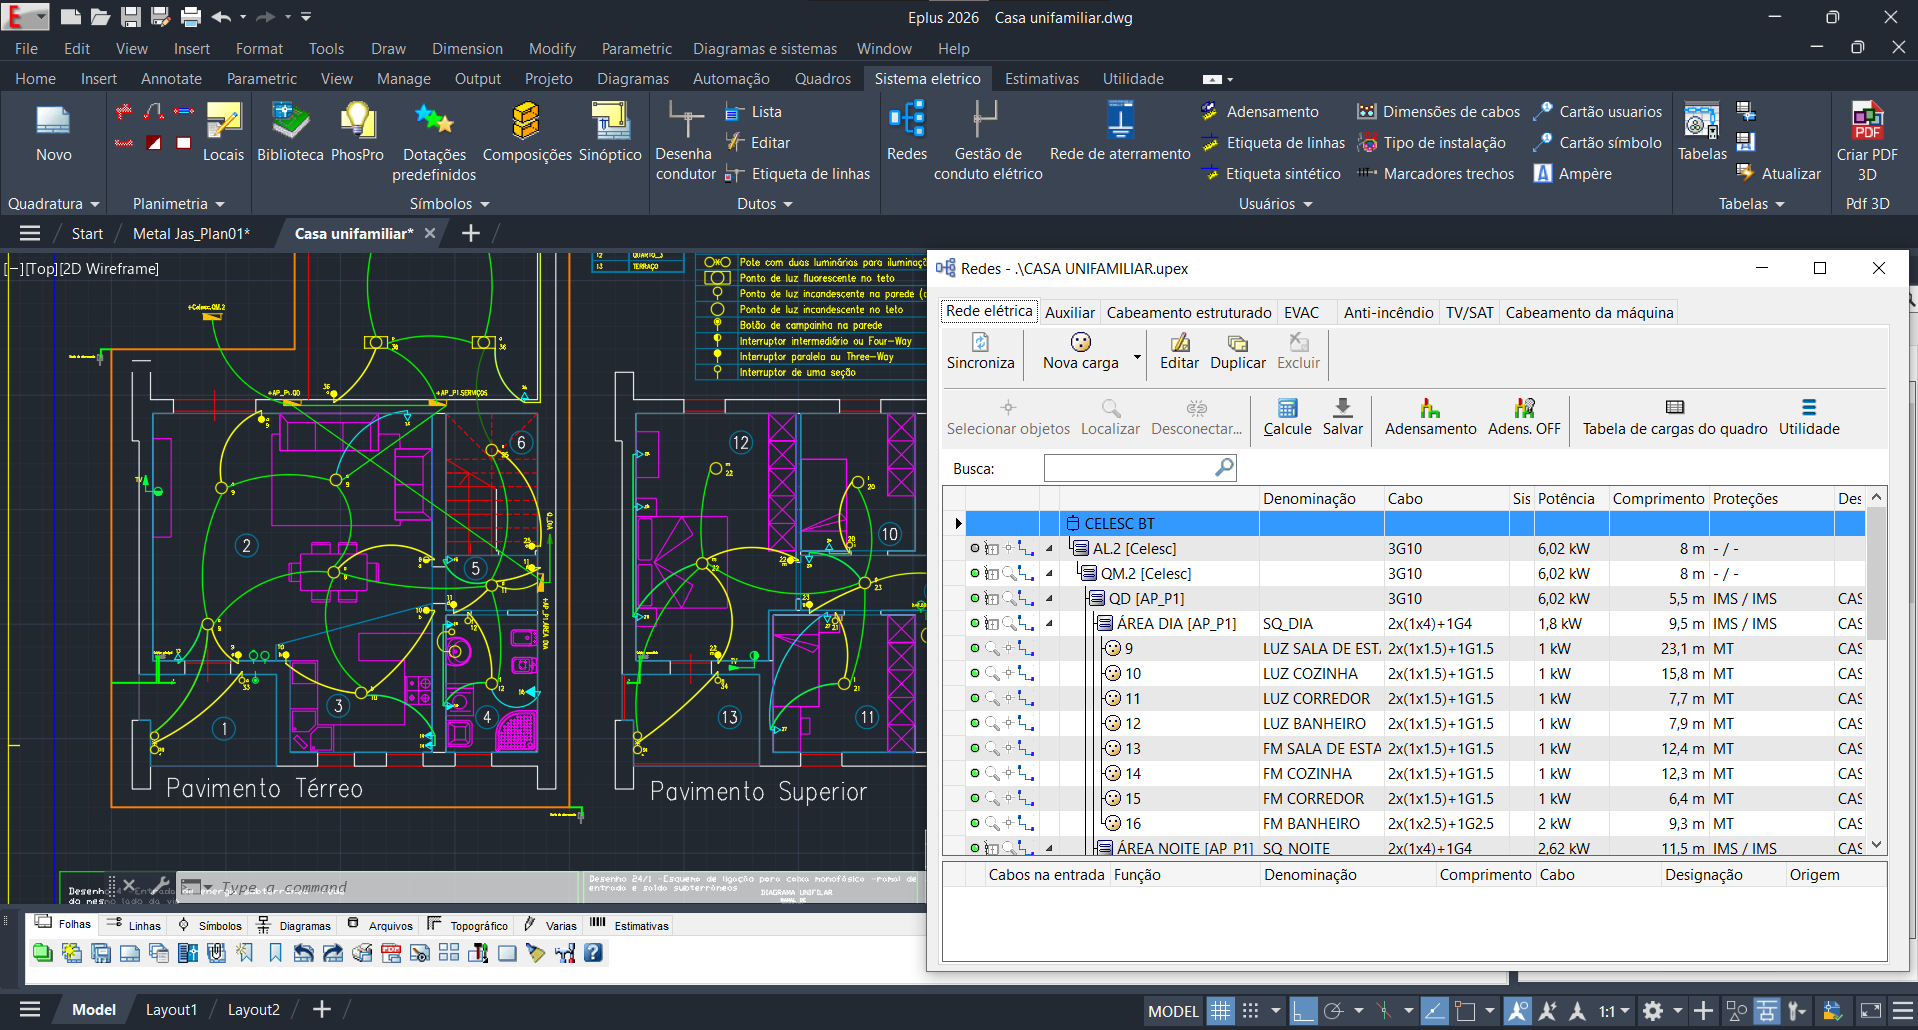Click Editar button in Redes window
Viewport: 1918px width, 1030px height.
click(x=1179, y=351)
